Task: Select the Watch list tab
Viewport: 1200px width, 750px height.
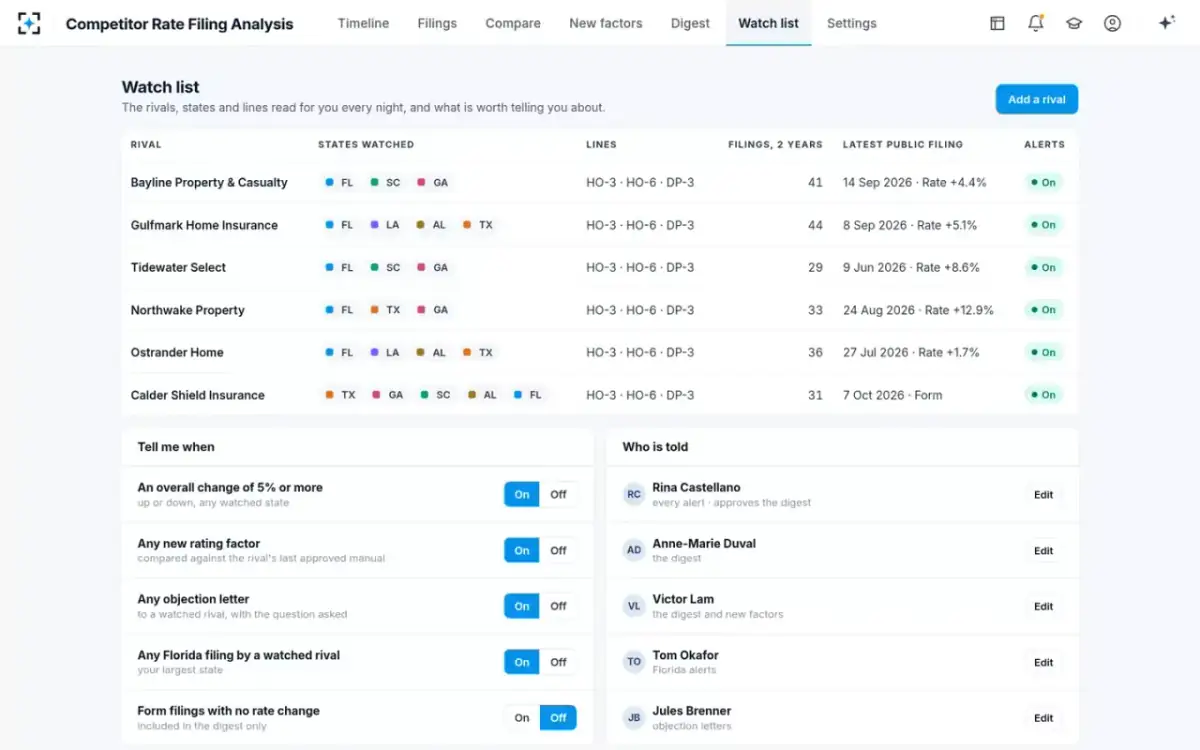Action: click(768, 23)
